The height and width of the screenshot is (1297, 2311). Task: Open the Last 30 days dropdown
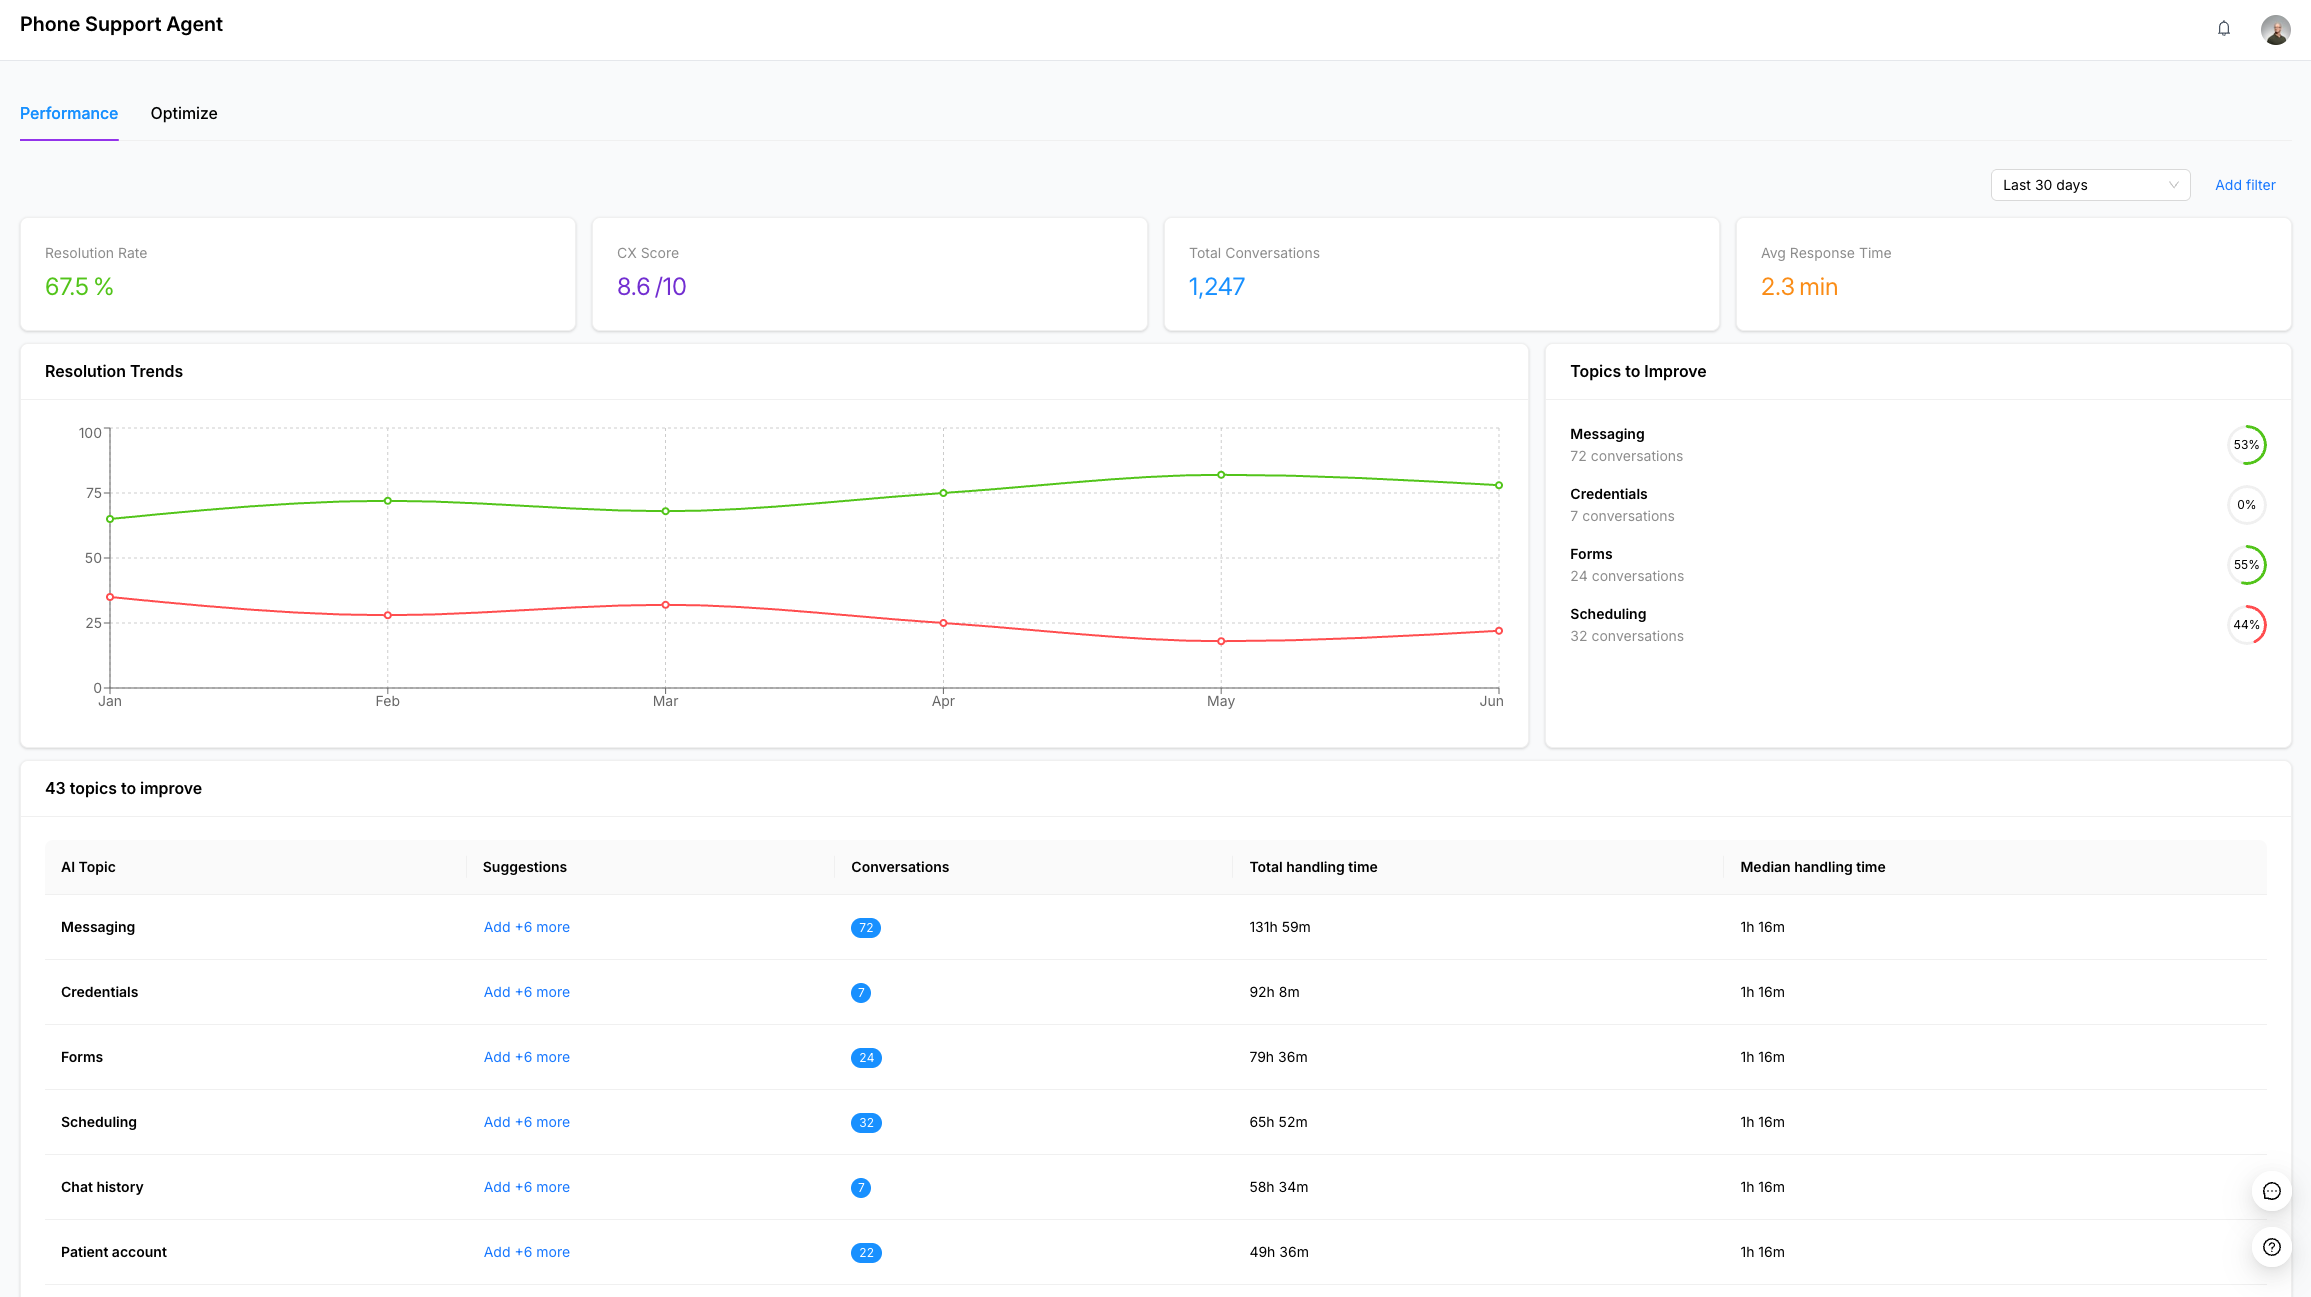click(x=2089, y=185)
